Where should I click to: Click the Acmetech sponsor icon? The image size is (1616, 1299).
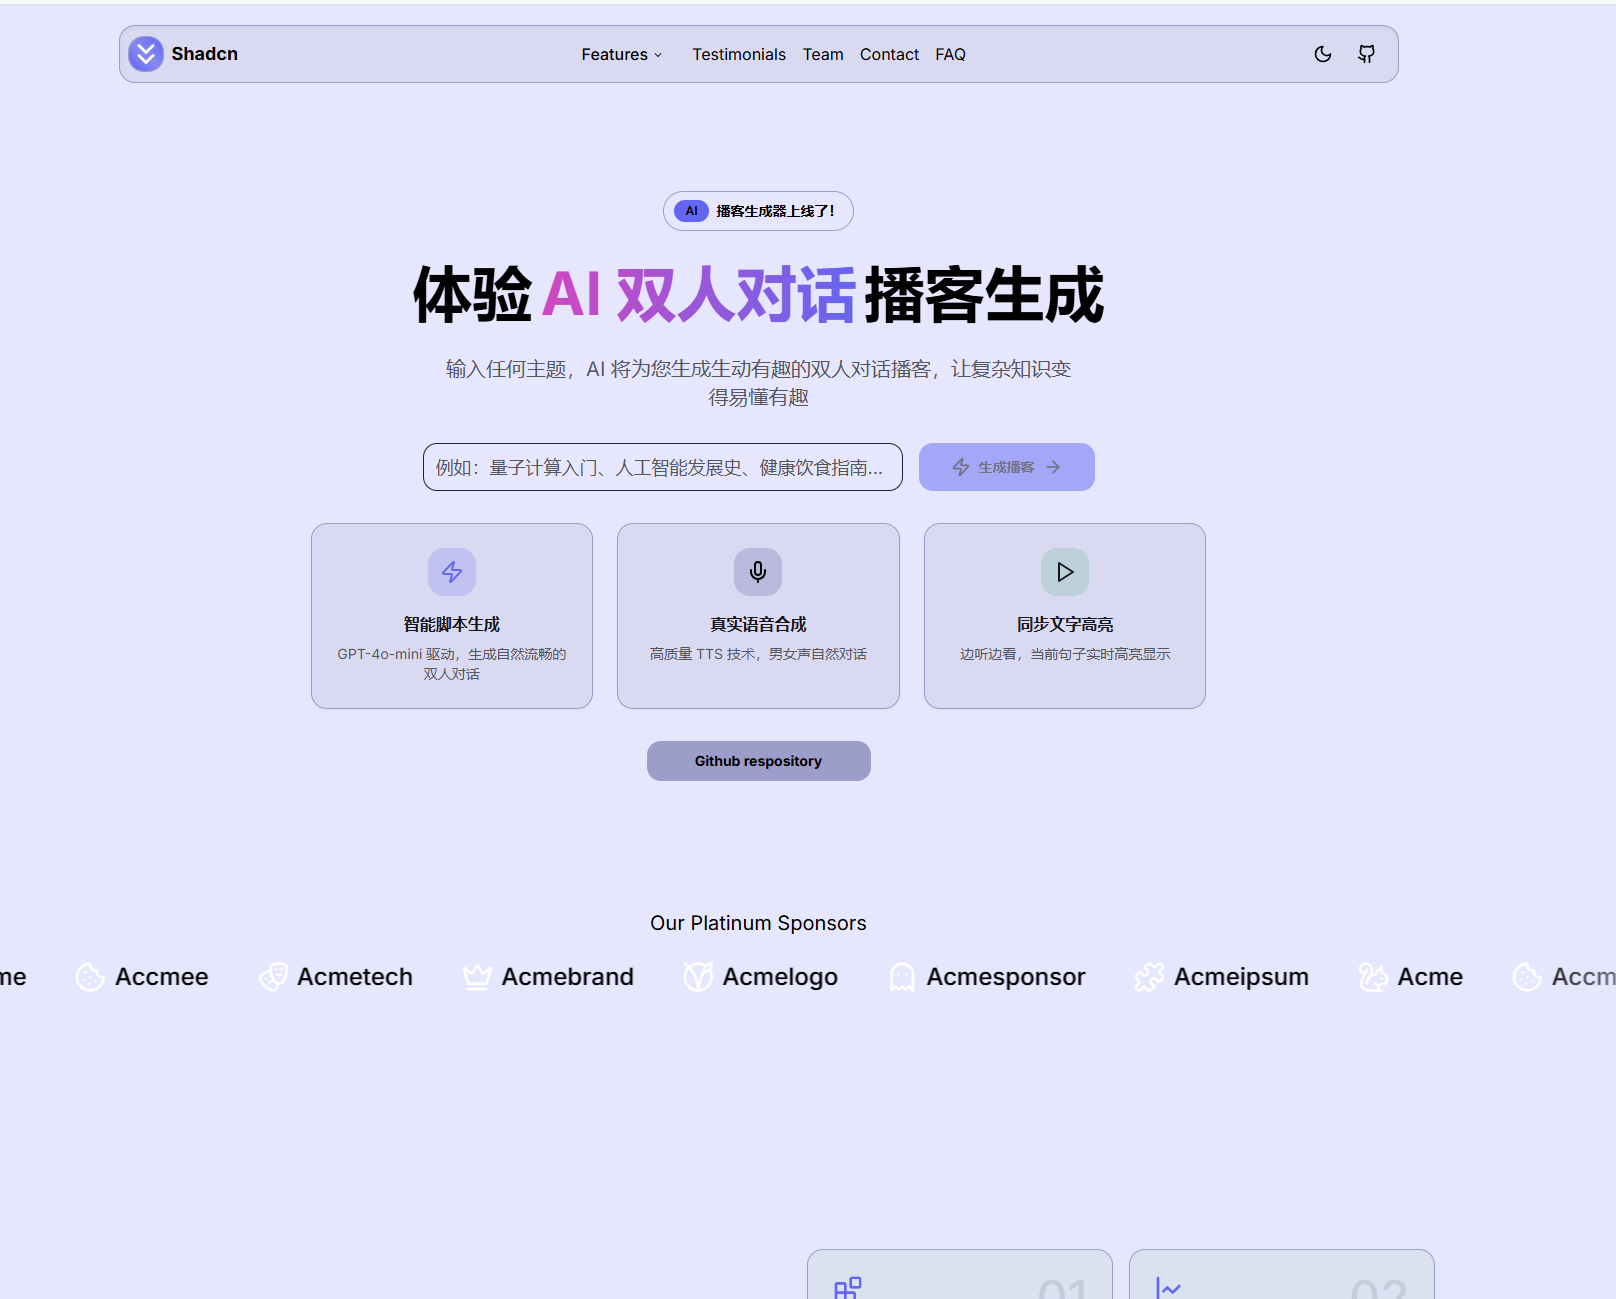pos(273,977)
